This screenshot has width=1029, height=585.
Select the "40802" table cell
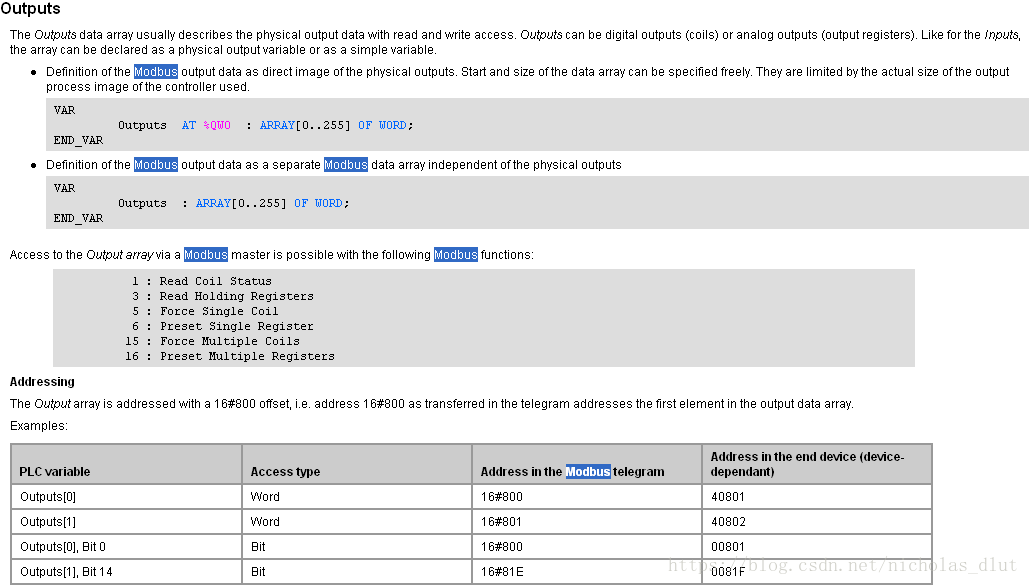[727, 522]
